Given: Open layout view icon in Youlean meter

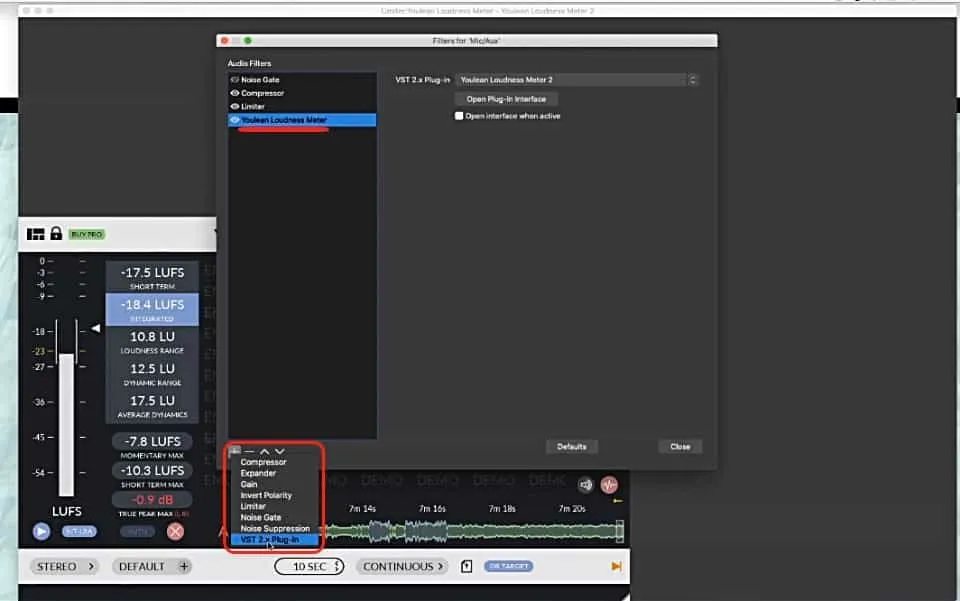Looking at the screenshot, I should pos(36,234).
